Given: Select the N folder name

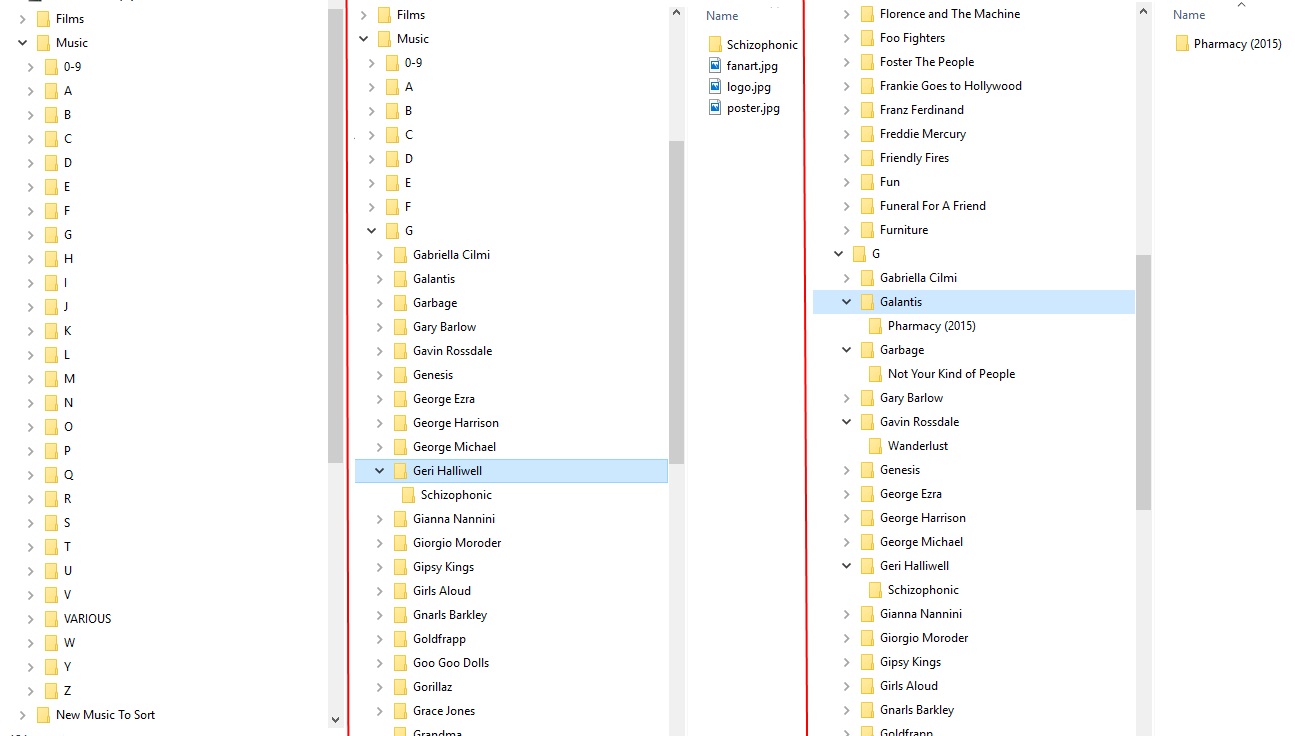Looking at the screenshot, I should tap(68, 403).
